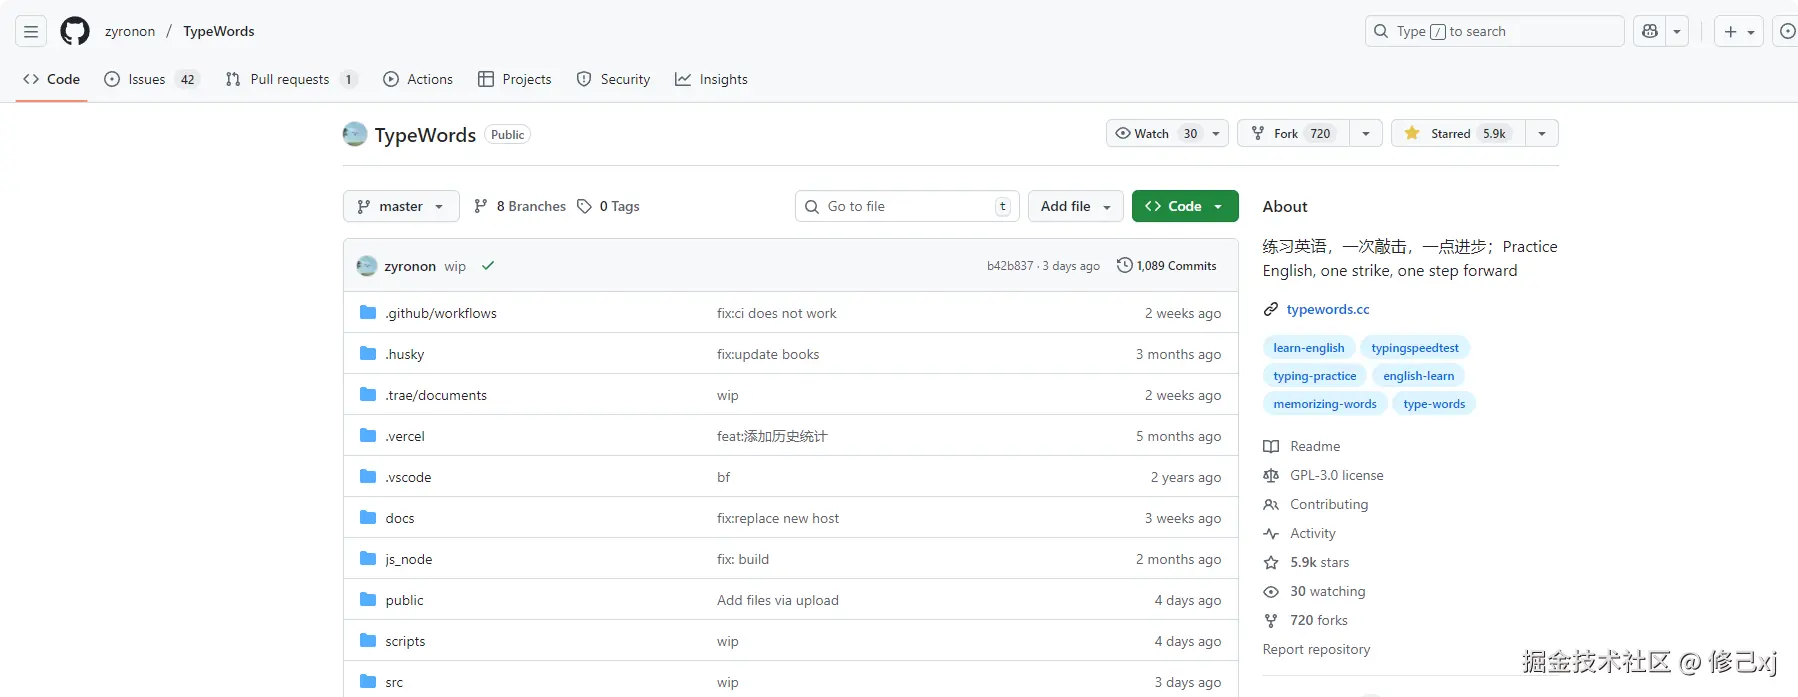Open the 5.9k stars link
Image resolution: width=1798 pixels, height=697 pixels.
[1307, 562]
